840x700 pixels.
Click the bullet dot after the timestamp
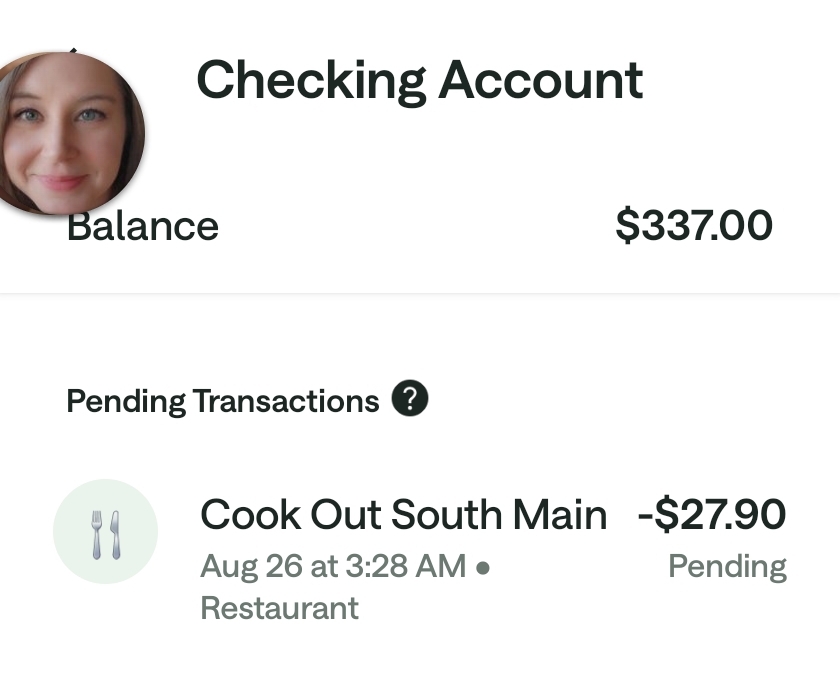coord(483,567)
